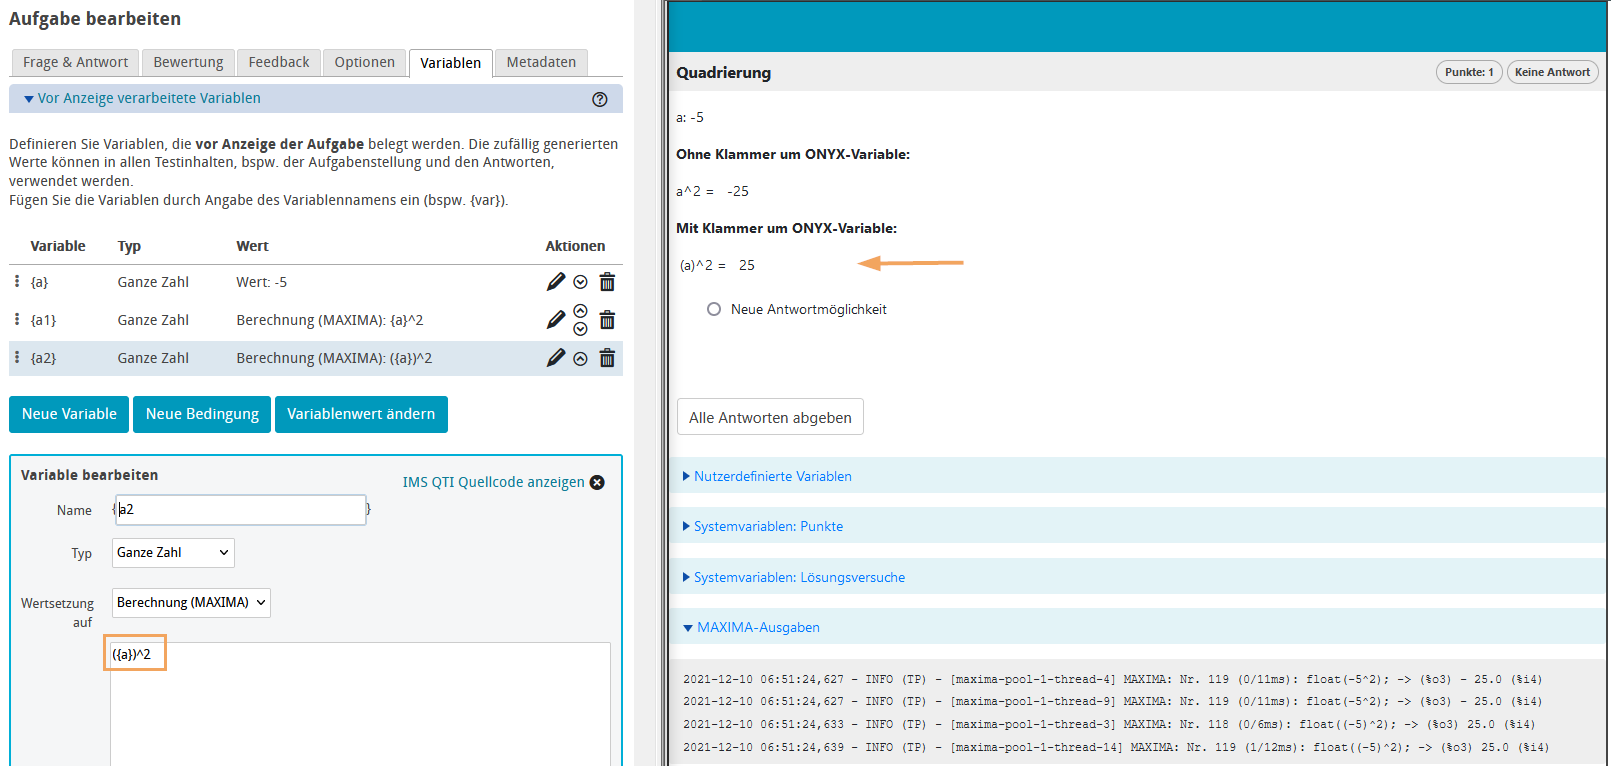
Task: Open the Metadaten tab
Action: (x=541, y=62)
